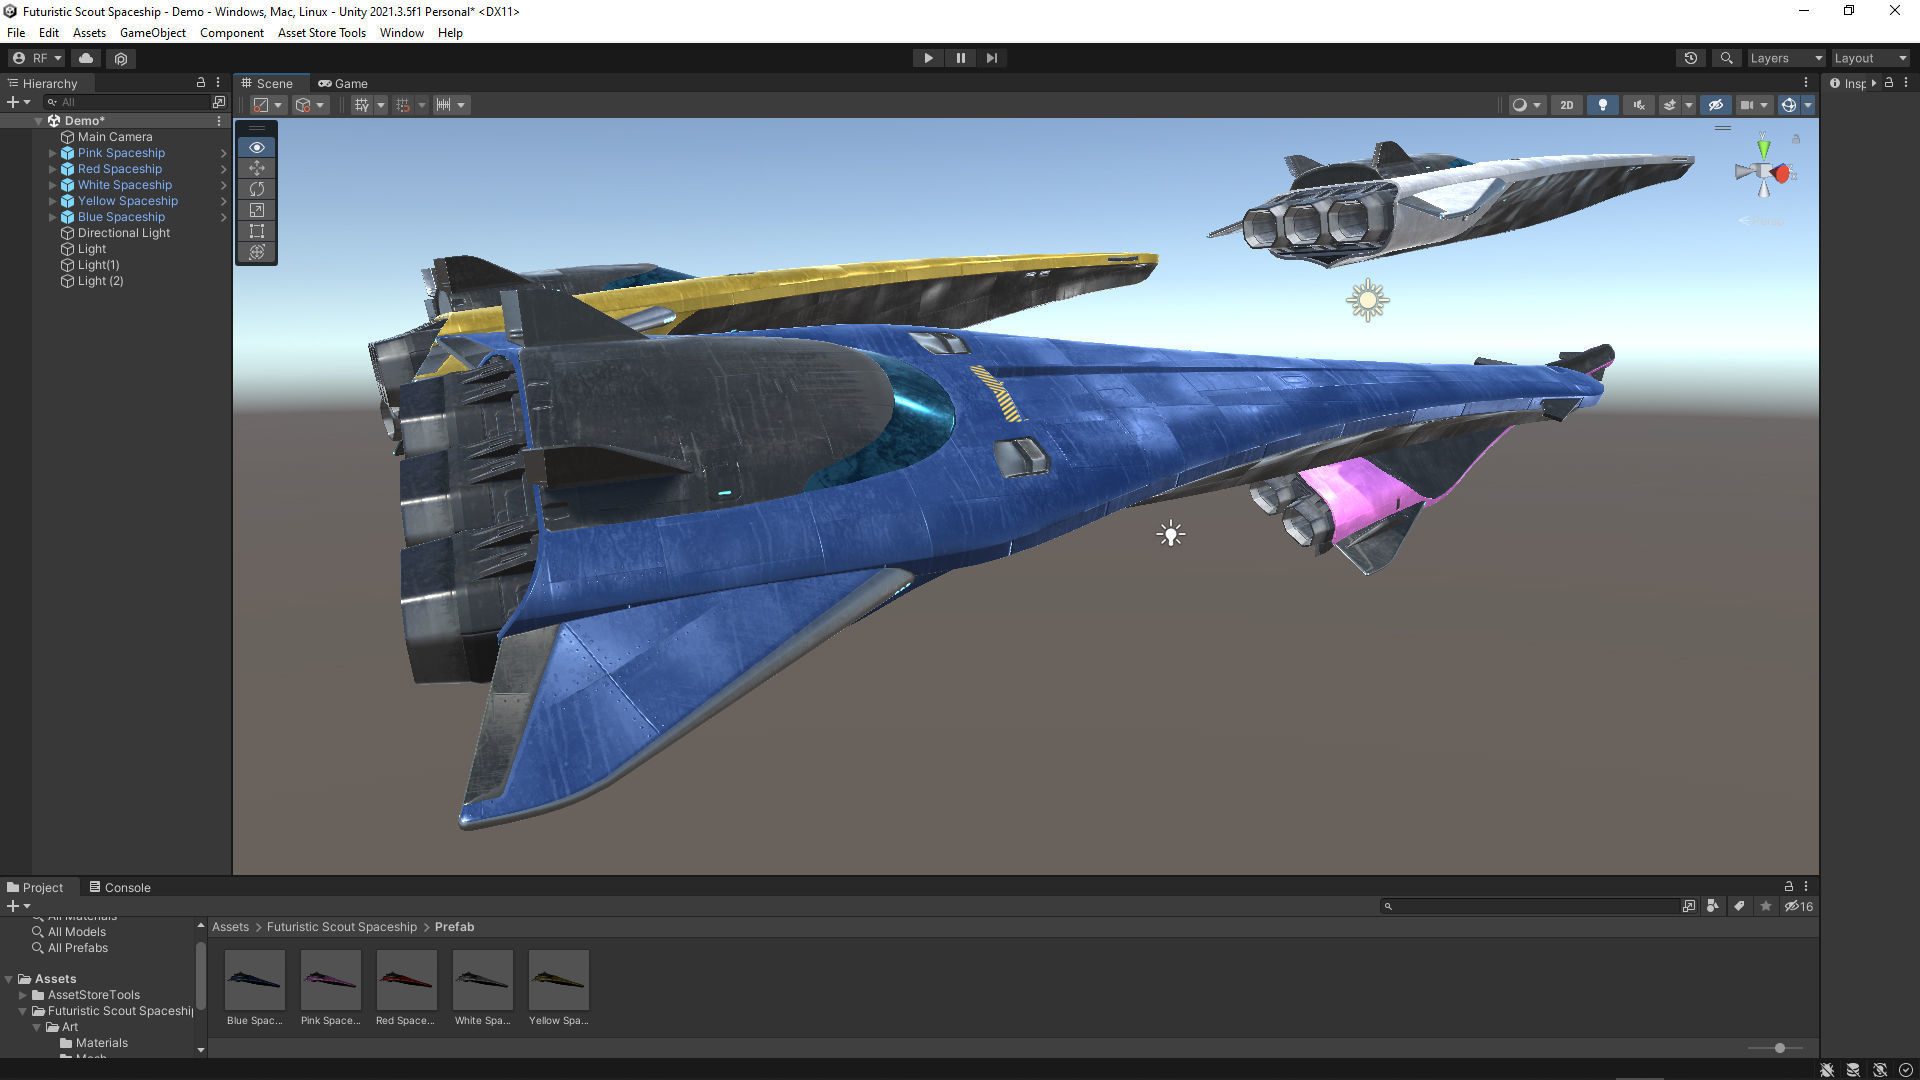This screenshot has width=1920, height=1080.
Task: Select Main Camera in Hierarchy
Action: [115, 137]
